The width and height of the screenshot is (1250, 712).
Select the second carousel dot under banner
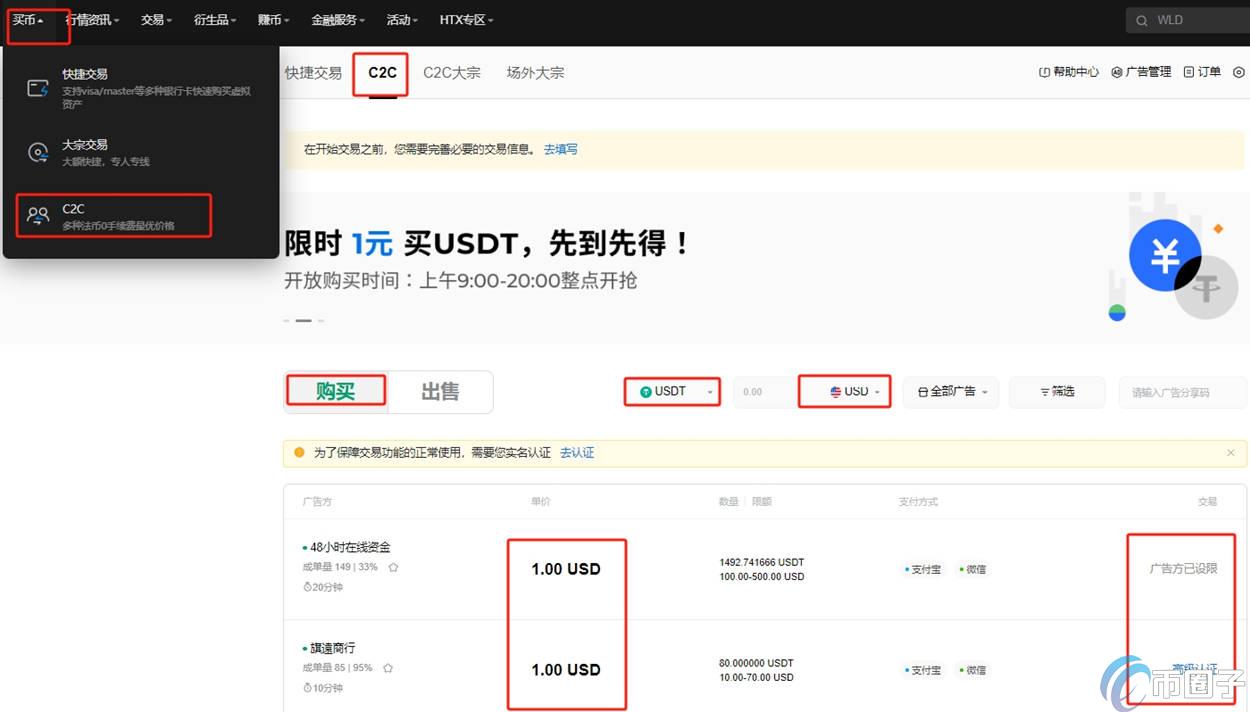point(303,320)
